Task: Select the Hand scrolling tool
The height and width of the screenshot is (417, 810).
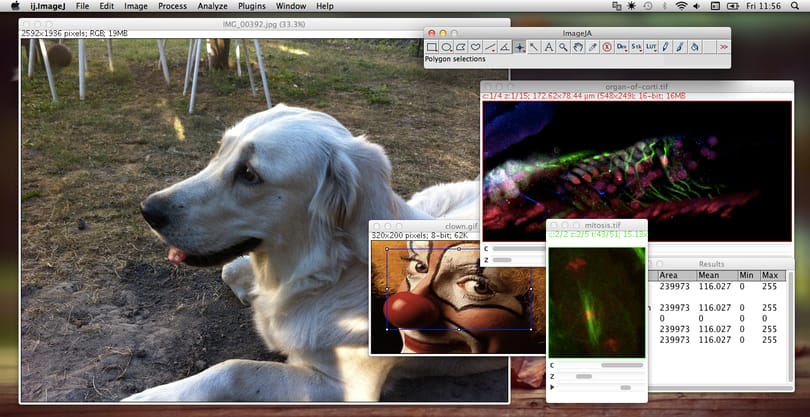Action: point(578,47)
